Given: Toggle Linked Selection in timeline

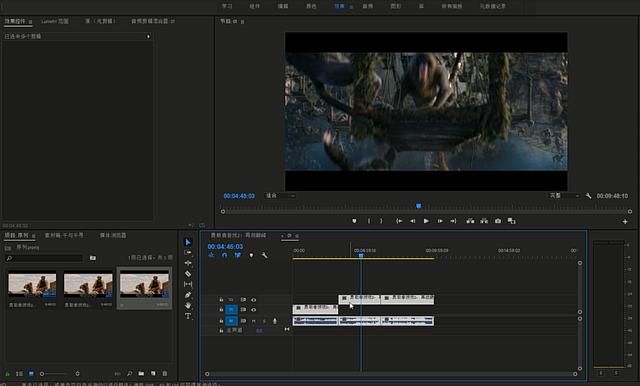Looking at the screenshot, I should point(238,255).
